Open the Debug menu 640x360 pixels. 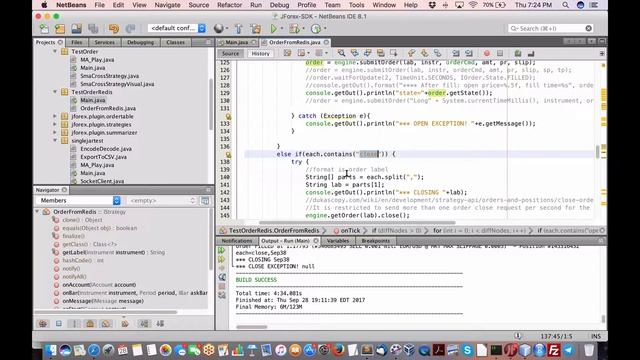pyautogui.click(x=279, y=5)
